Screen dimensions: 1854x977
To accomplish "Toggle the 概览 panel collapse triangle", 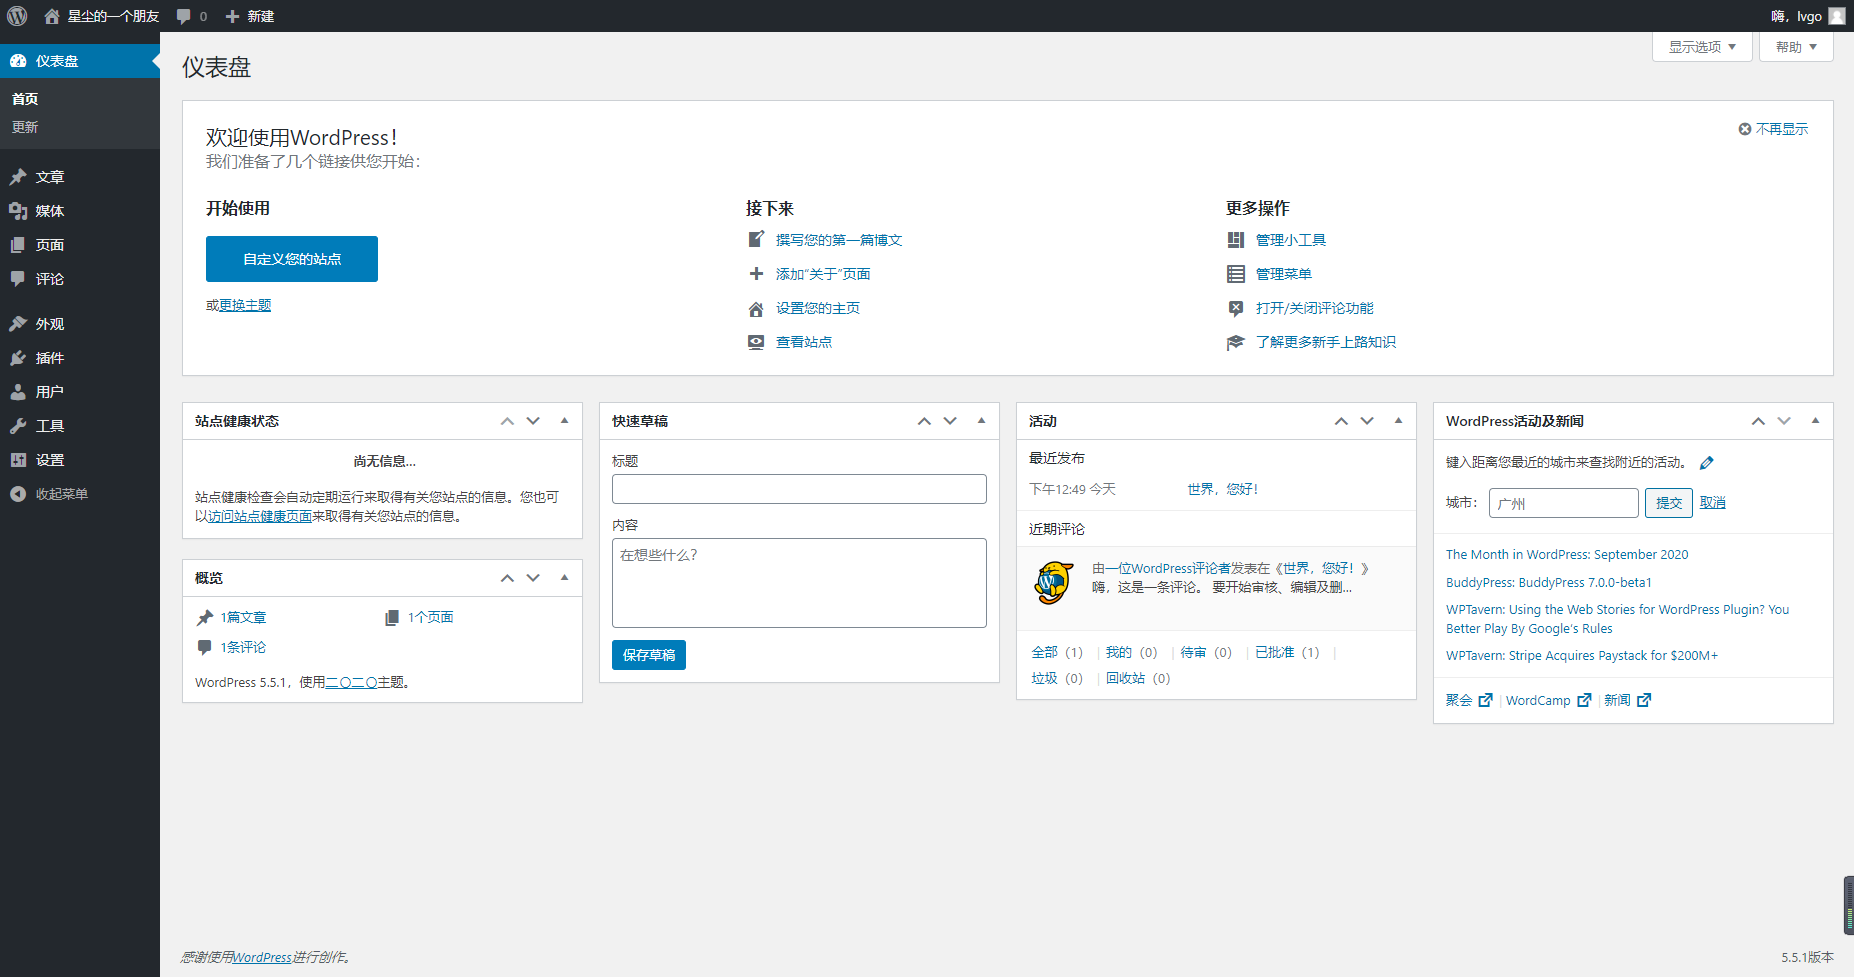I will click(x=564, y=578).
